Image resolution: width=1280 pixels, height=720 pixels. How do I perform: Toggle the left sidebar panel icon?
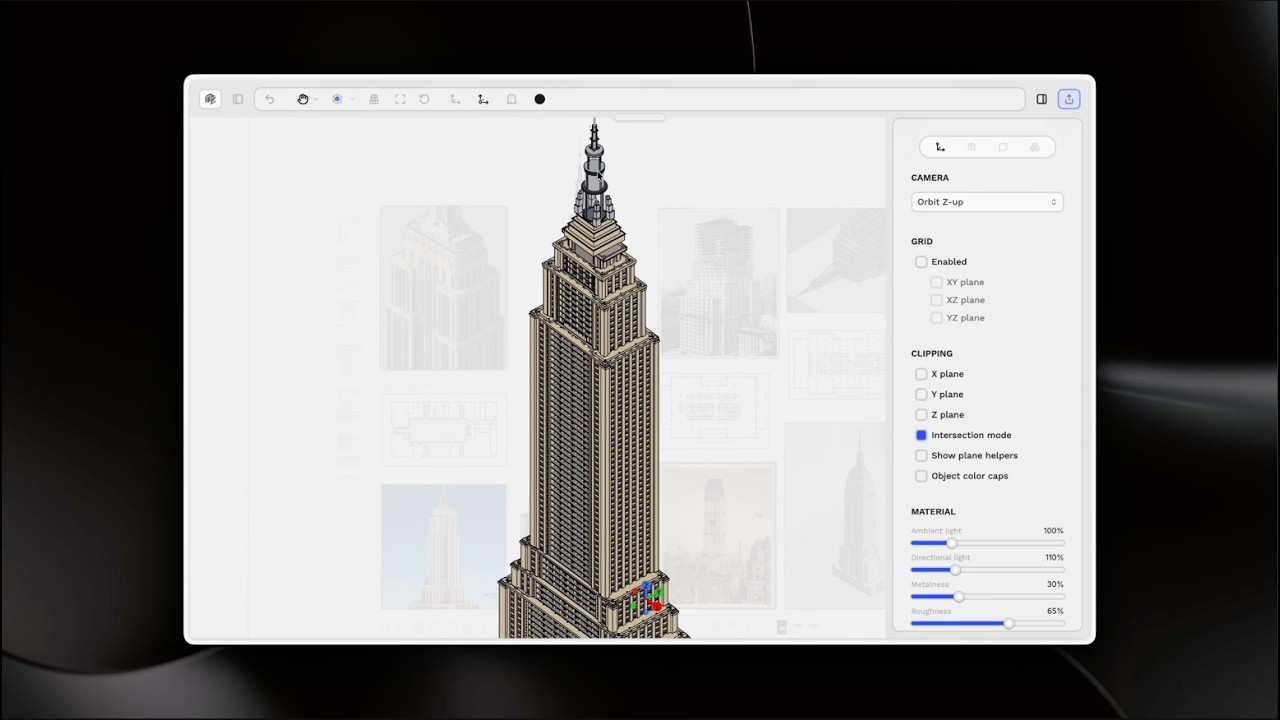point(238,99)
